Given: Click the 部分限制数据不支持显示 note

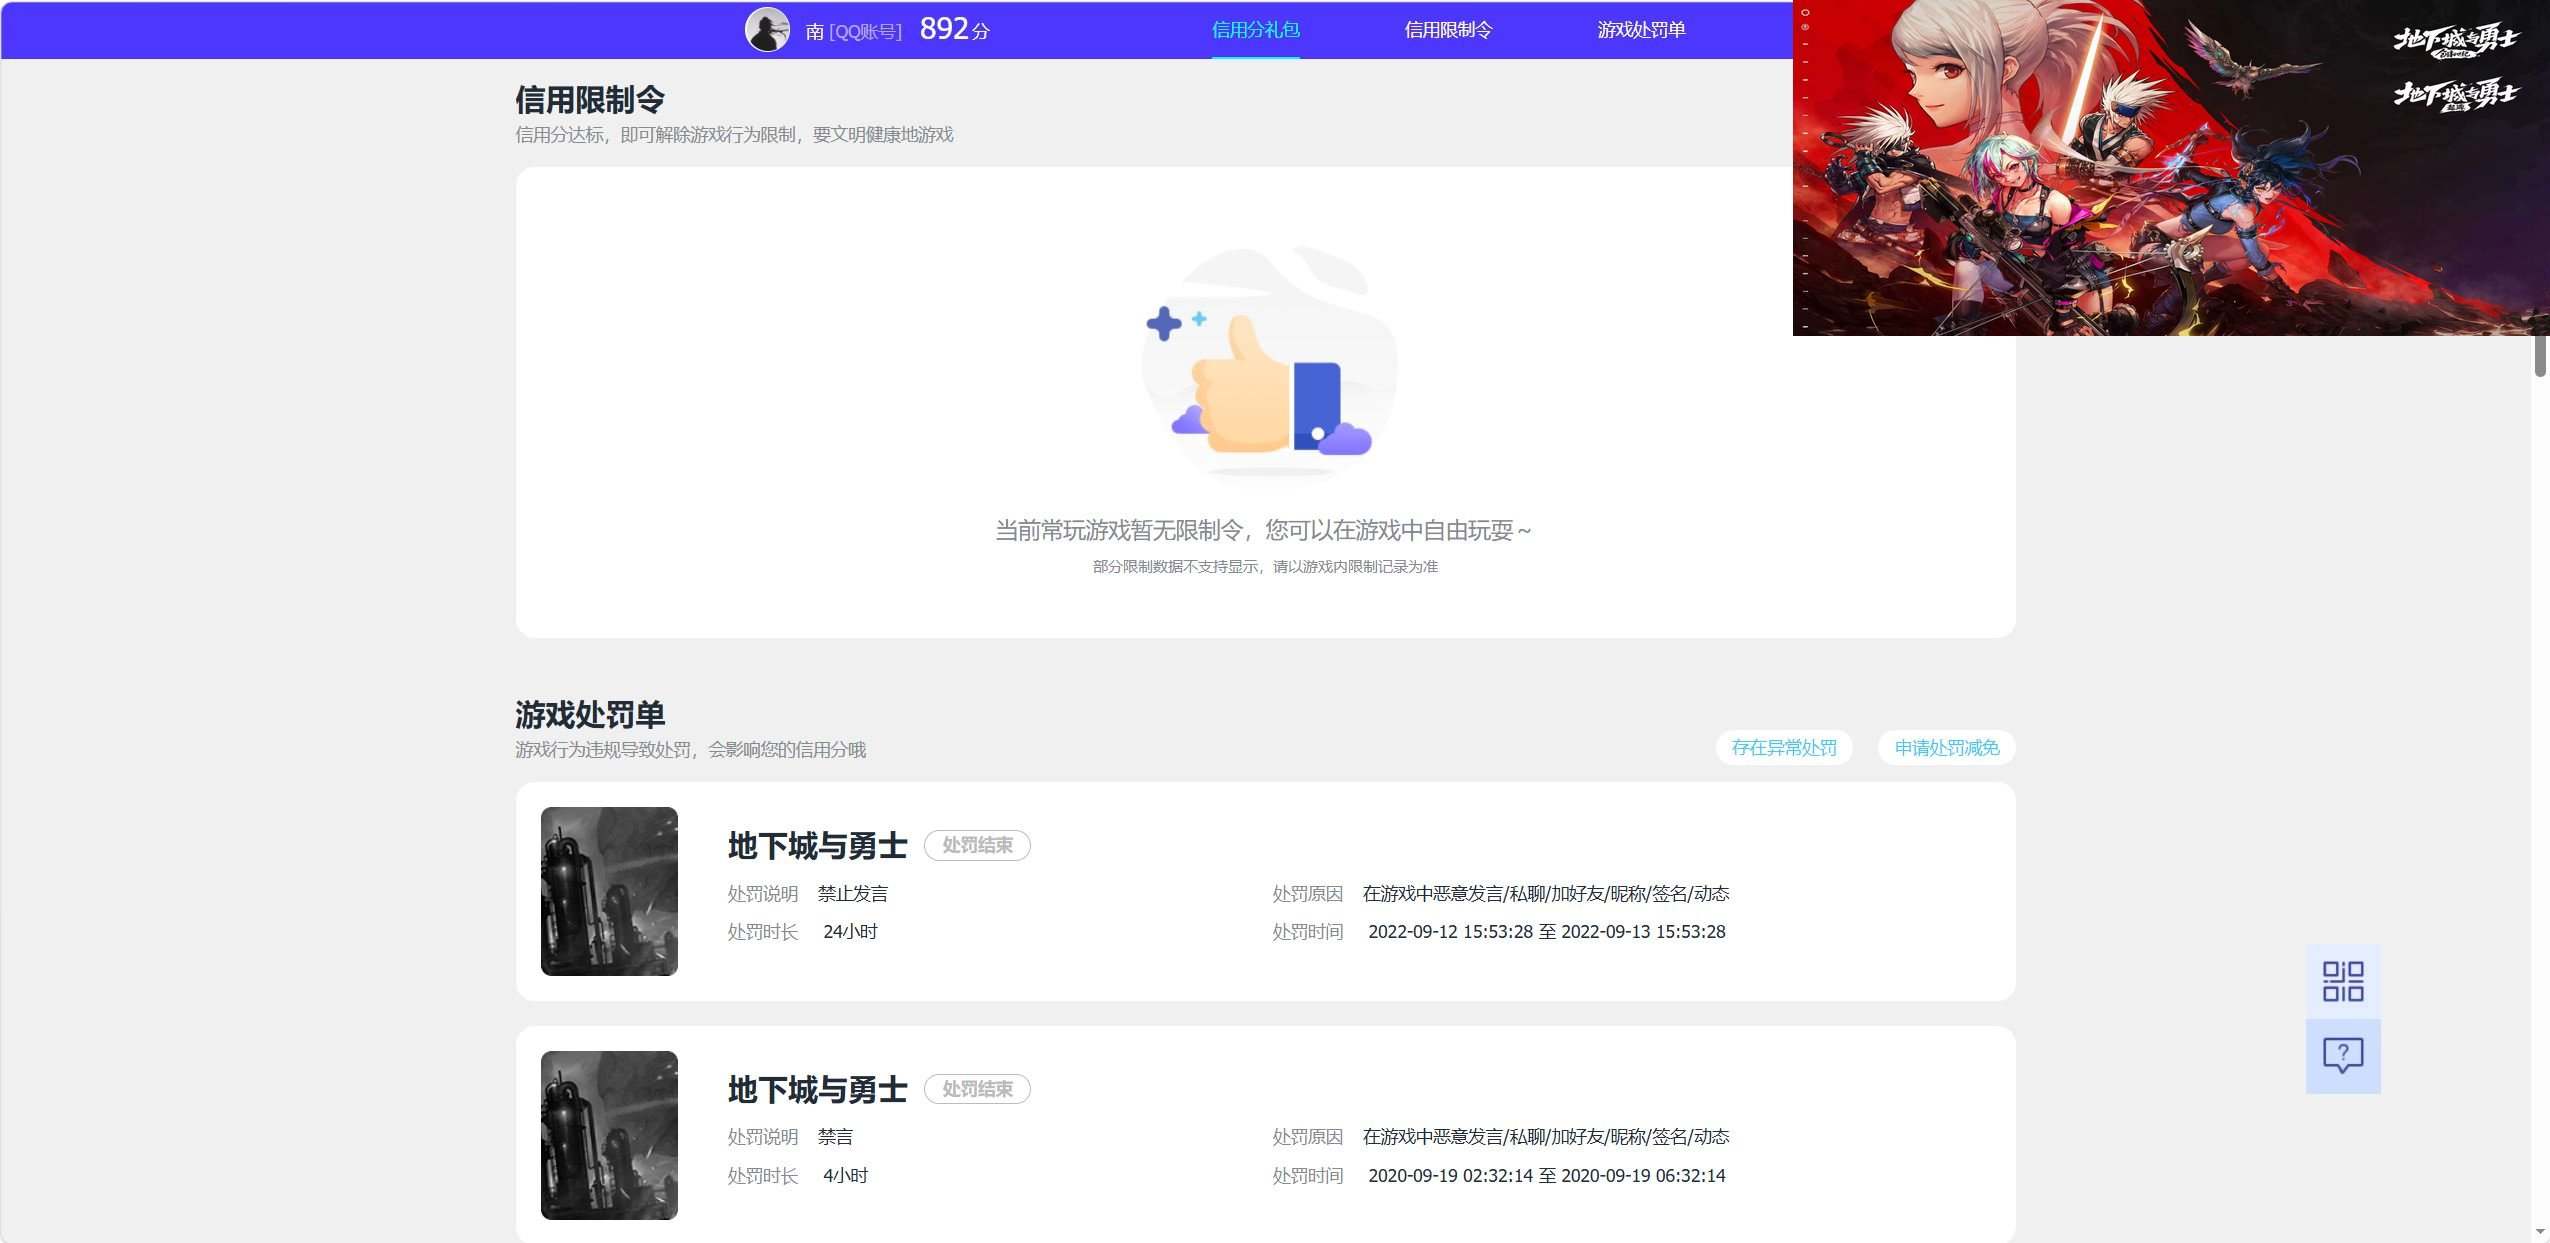Looking at the screenshot, I should (1265, 567).
